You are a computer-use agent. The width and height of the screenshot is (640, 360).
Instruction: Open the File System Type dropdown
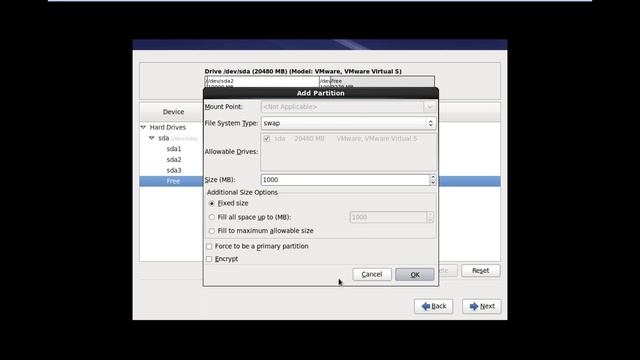[348, 123]
